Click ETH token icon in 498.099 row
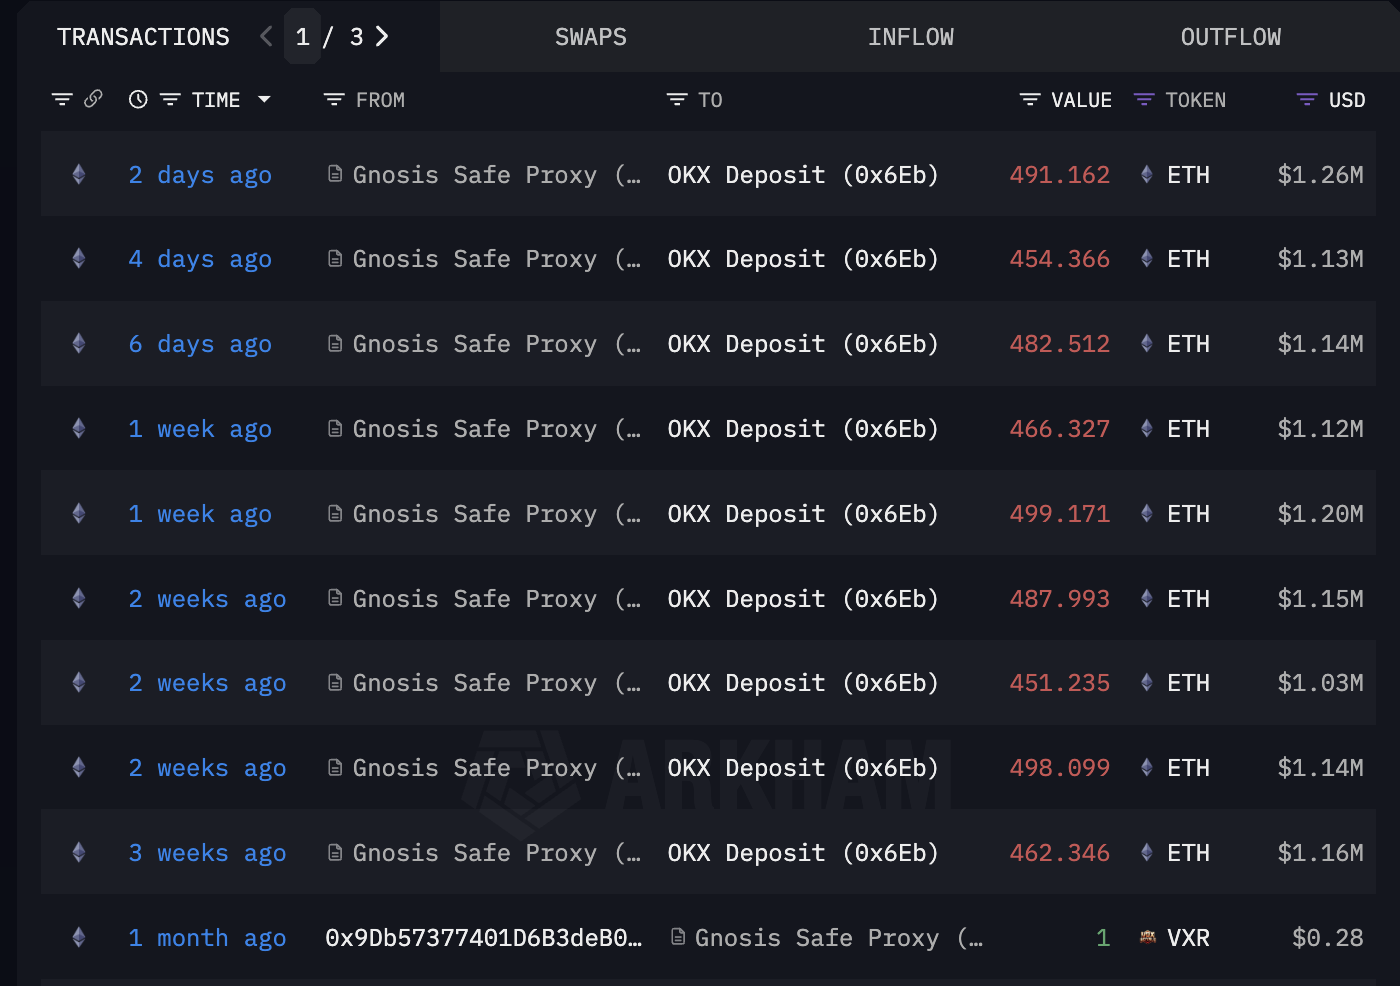The height and width of the screenshot is (986, 1400). point(1147,768)
